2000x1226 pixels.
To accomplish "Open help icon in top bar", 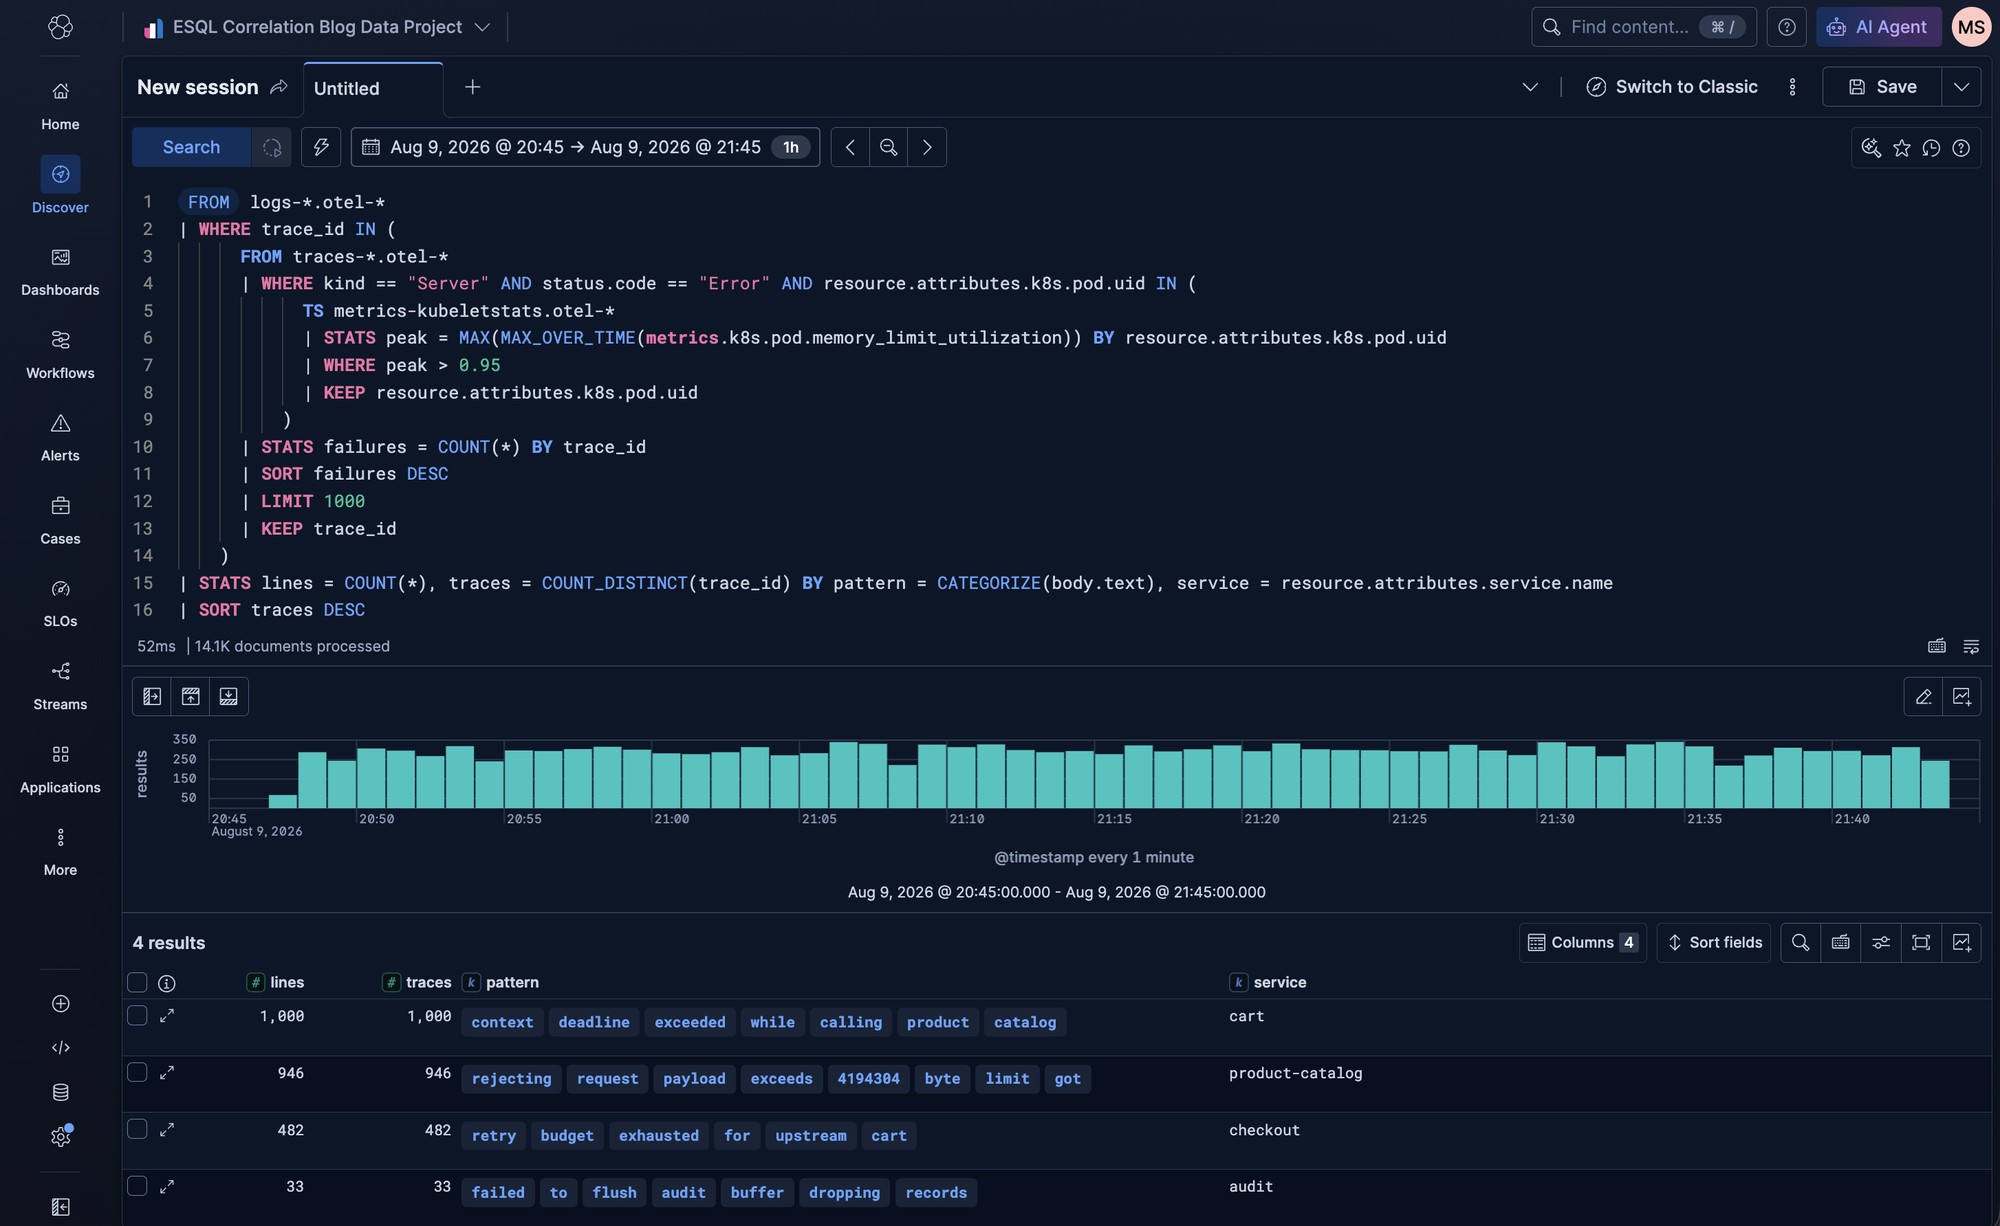I will (x=1786, y=27).
